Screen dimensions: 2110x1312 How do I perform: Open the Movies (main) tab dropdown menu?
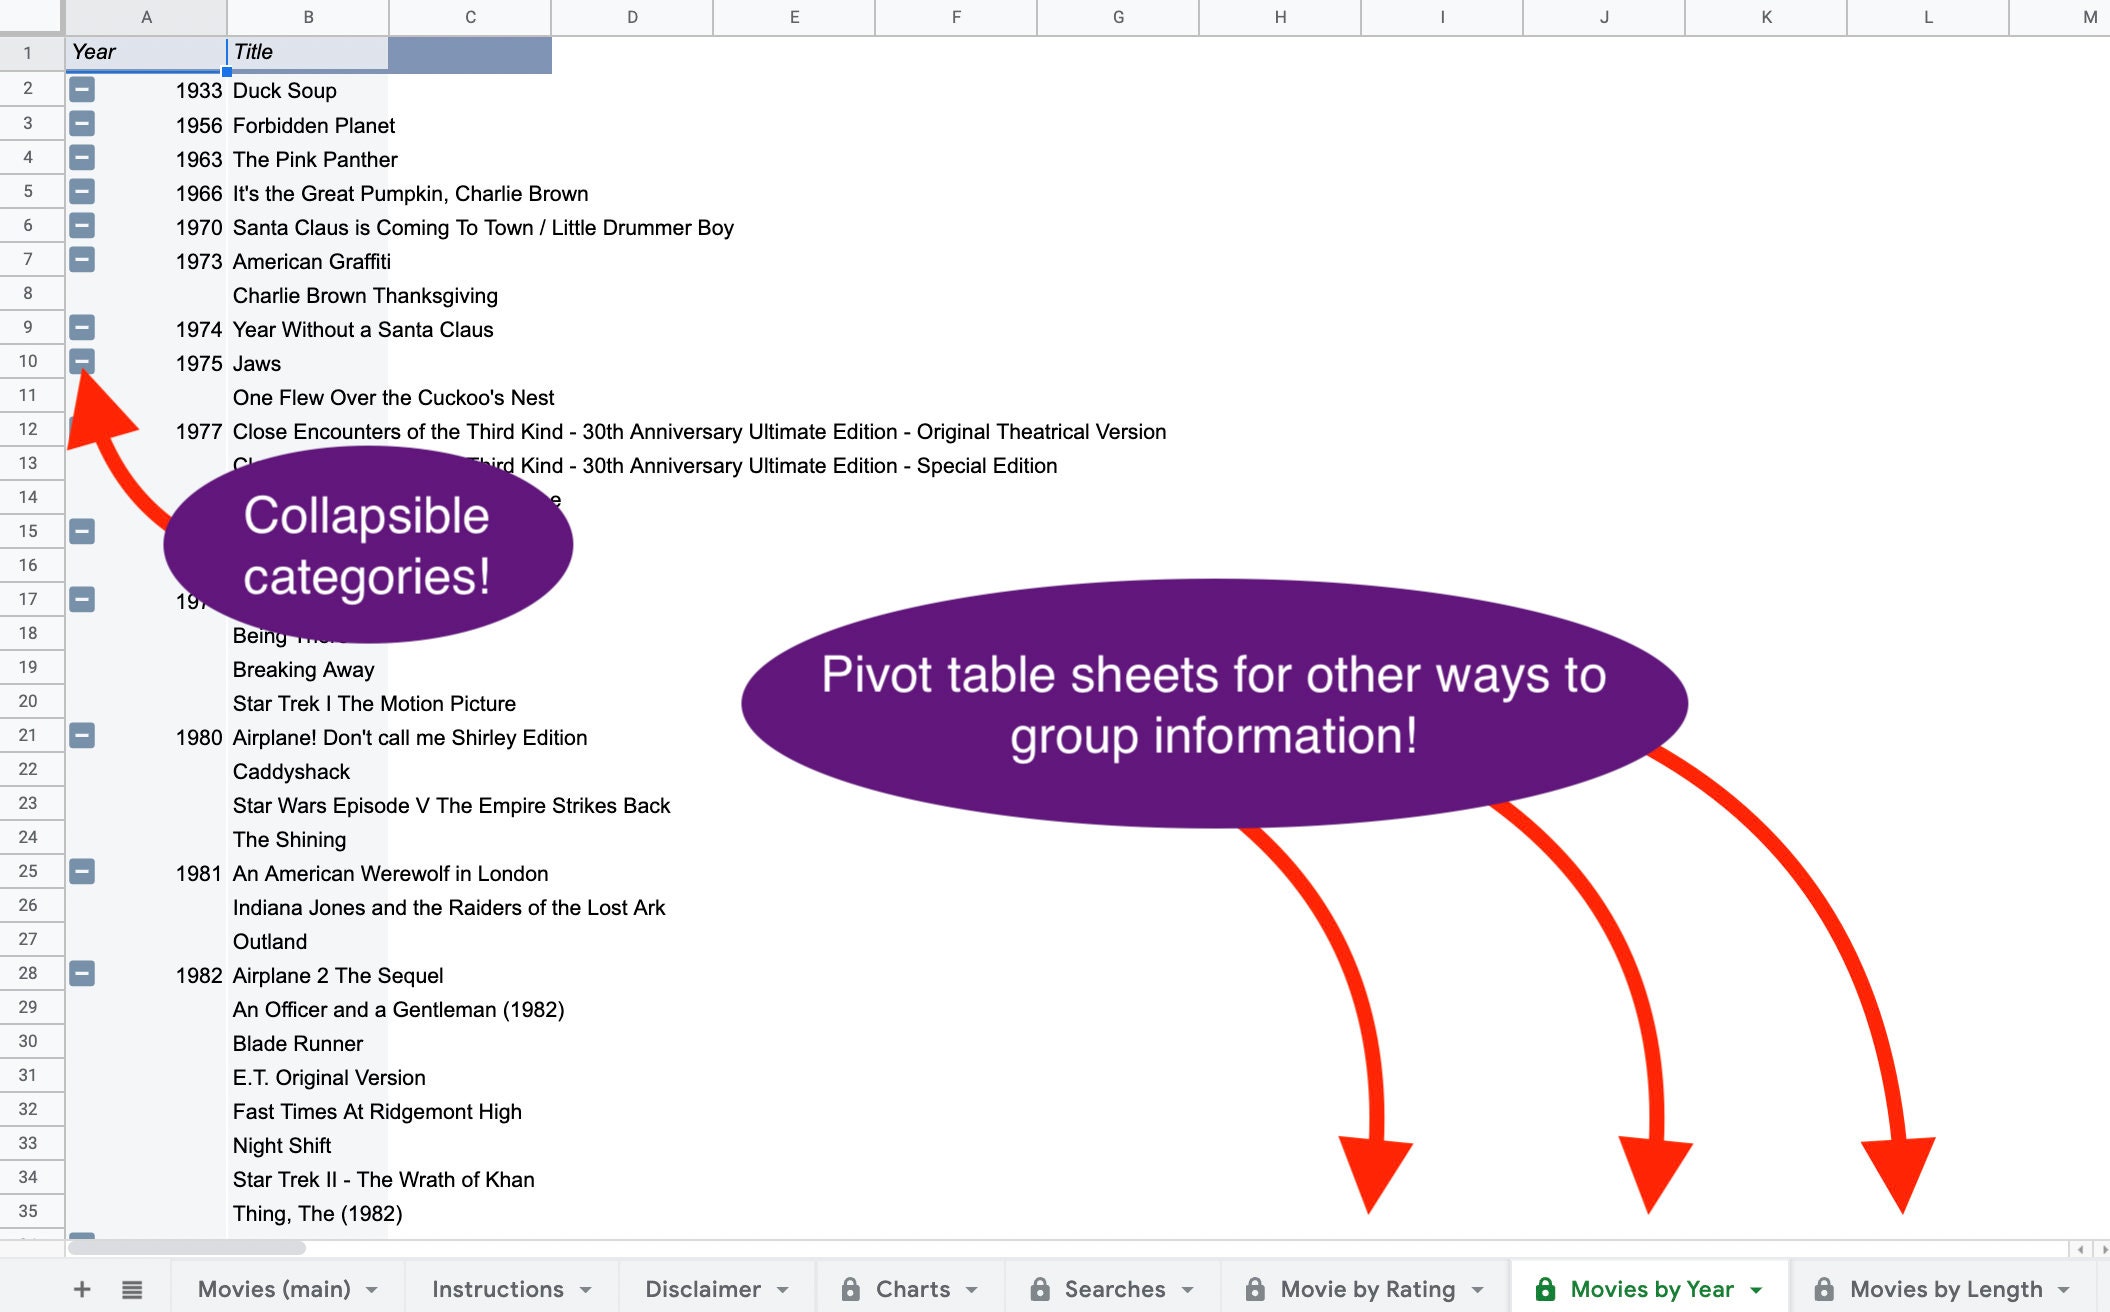click(372, 1289)
